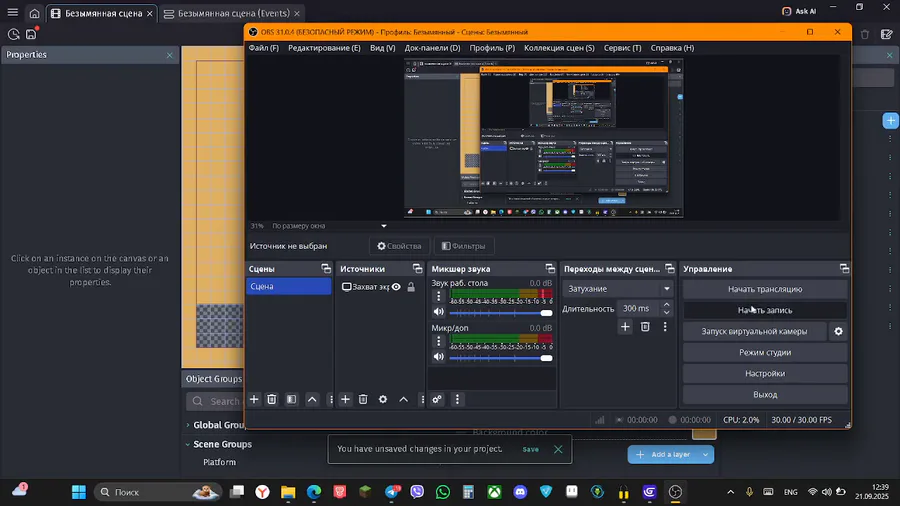Undock the Источники panel
The width and height of the screenshot is (900, 506).
[417, 268]
